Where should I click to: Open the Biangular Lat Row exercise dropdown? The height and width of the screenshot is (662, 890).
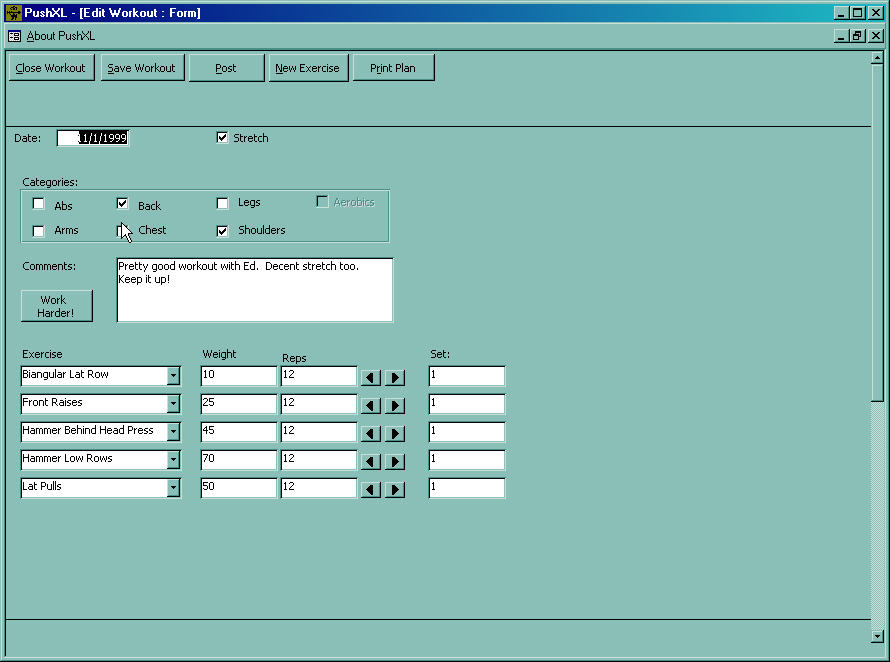[173, 376]
